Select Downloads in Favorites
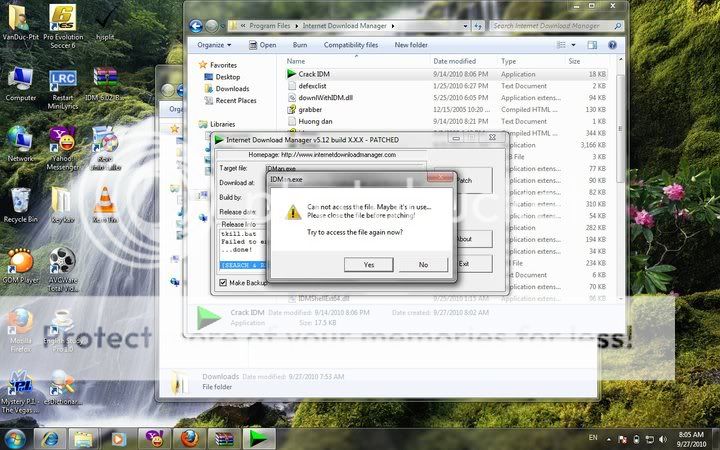 click(232, 89)
